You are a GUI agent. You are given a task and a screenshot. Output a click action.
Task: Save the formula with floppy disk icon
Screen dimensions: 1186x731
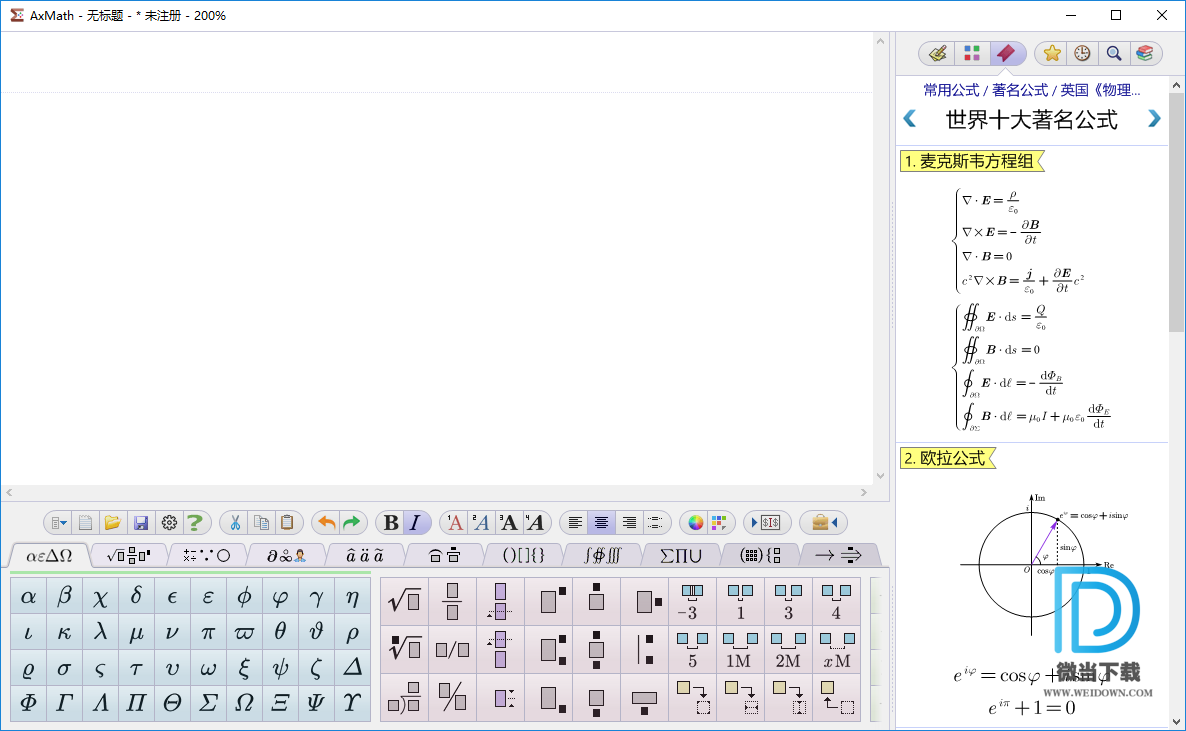pyautogui.click(x=141, y=523)
